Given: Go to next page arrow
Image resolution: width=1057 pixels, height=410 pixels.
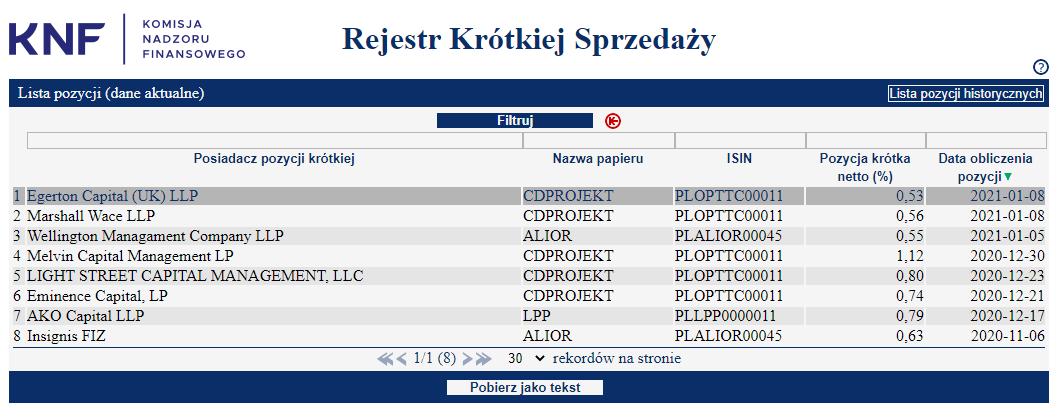Looking at the screenshot, I should click(466, 359).
